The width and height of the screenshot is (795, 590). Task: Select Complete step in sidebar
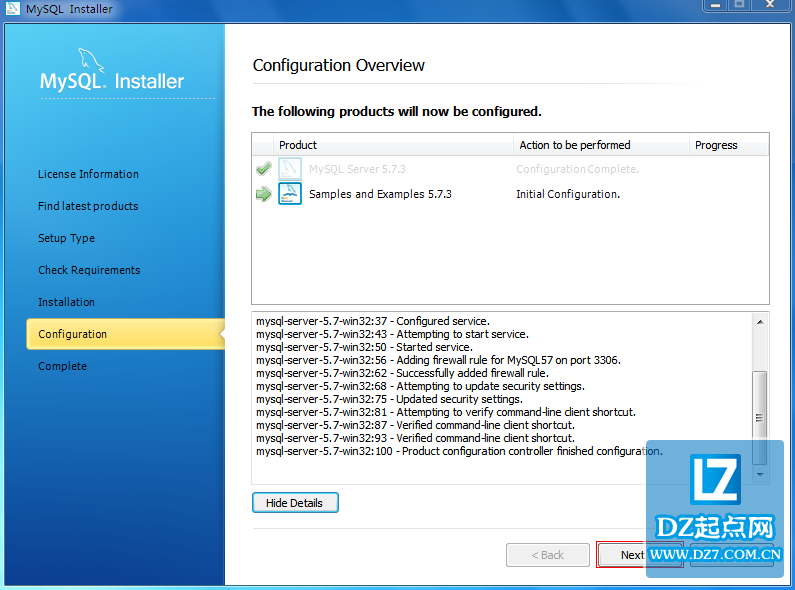click(62, 366)
